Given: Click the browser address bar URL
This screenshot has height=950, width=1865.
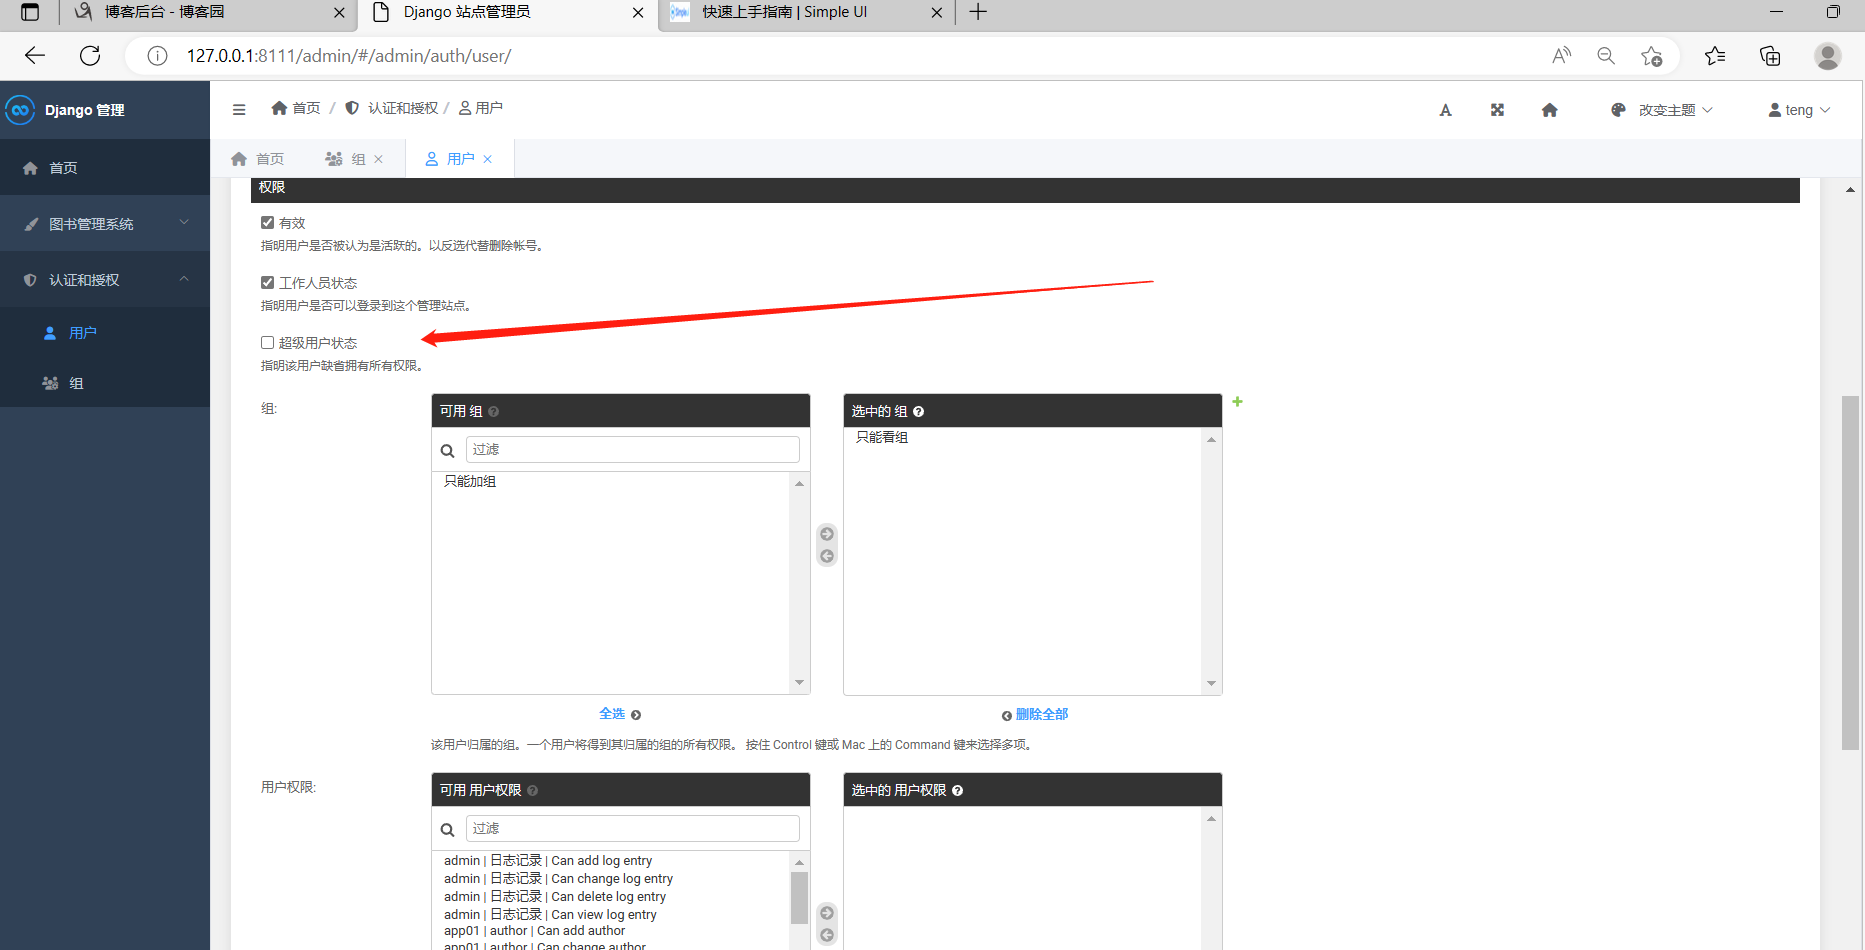Looking at the screenshot, I should (x=349, y=56).
